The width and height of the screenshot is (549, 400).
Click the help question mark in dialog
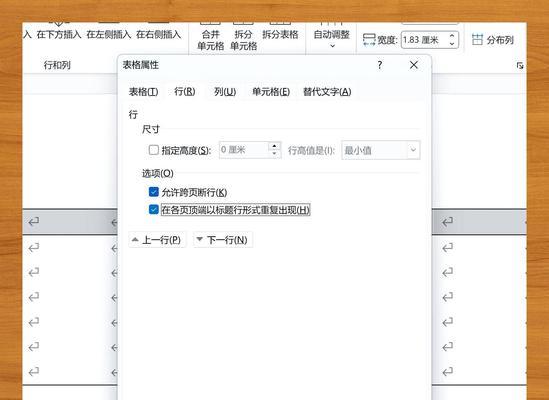[x=380, y=65]
